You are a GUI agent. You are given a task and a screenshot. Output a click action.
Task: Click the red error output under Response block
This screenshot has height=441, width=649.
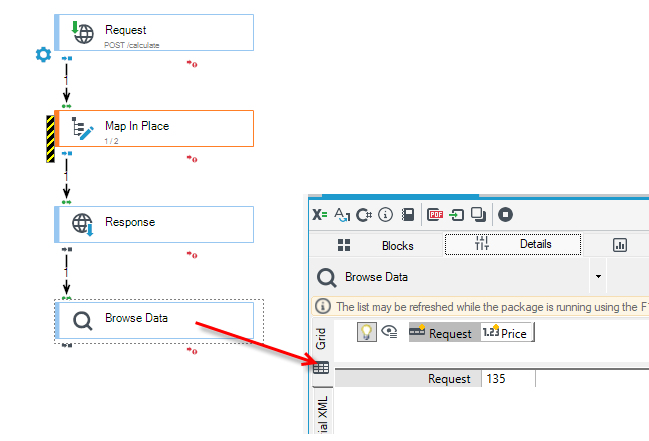(x=192, y=255)
